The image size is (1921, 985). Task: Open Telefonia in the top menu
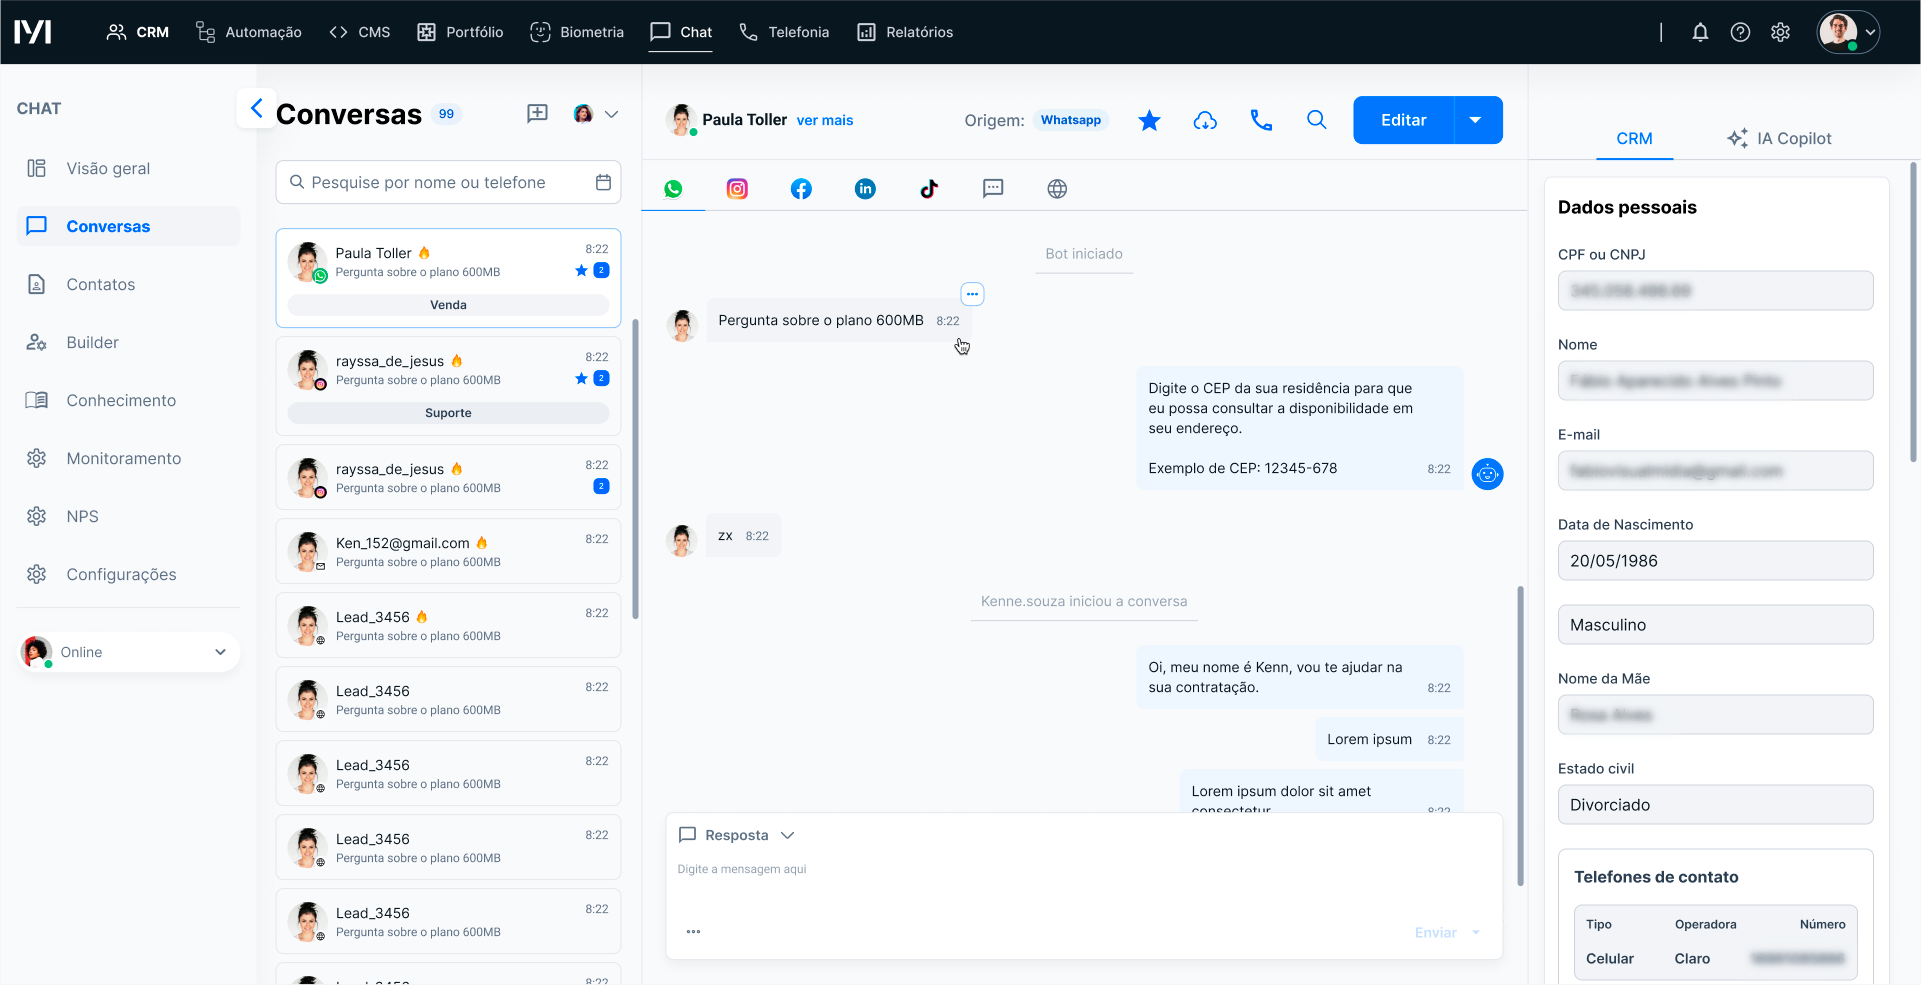[784, 32]
